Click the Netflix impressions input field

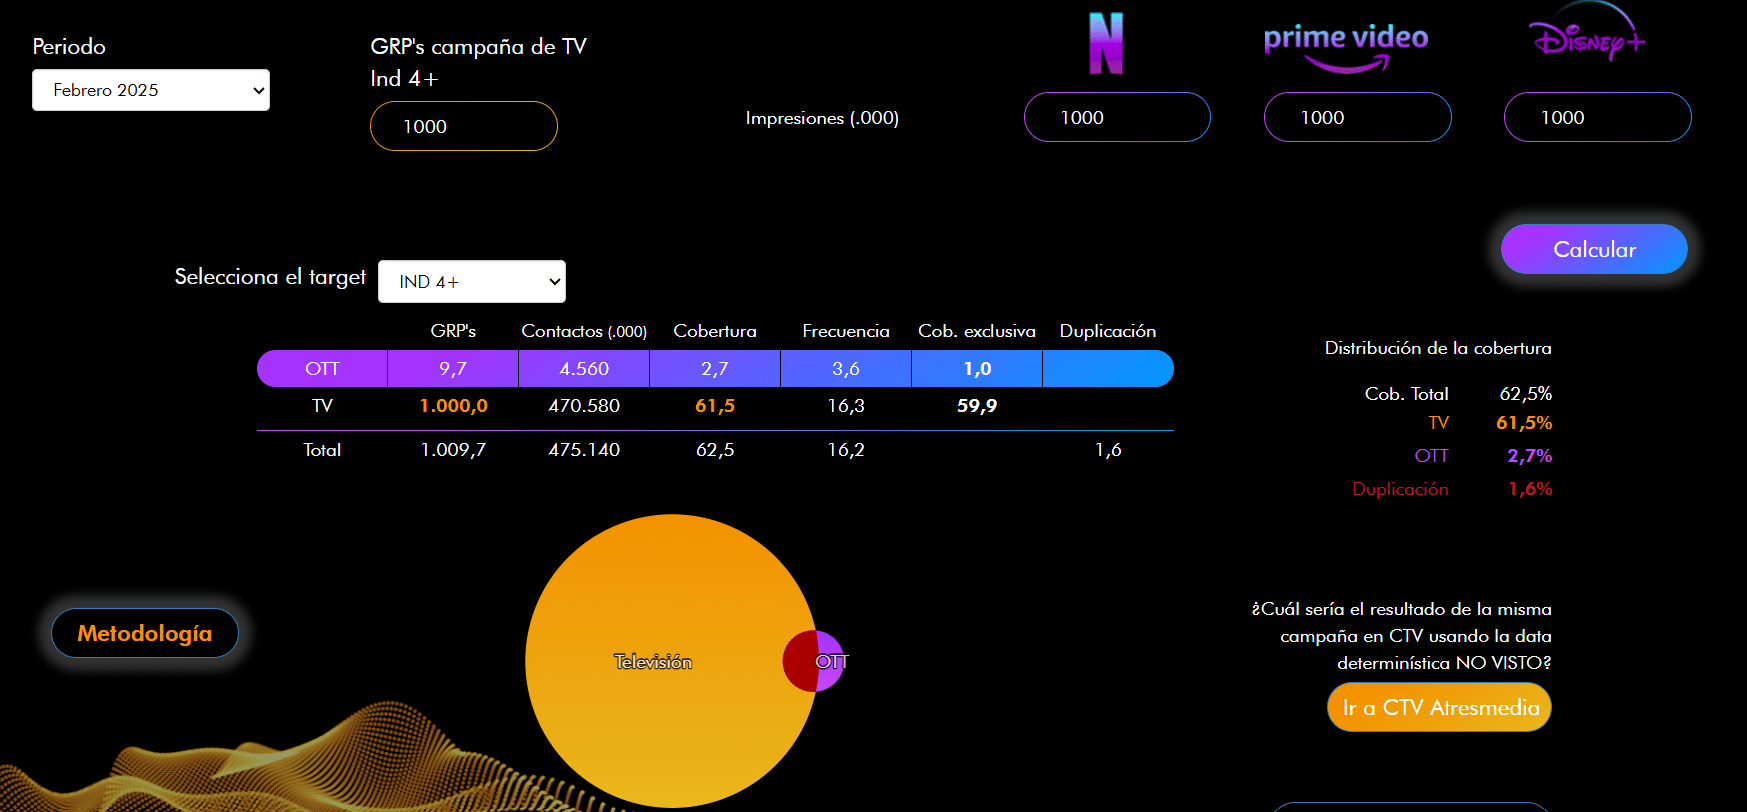(1117, 117)
